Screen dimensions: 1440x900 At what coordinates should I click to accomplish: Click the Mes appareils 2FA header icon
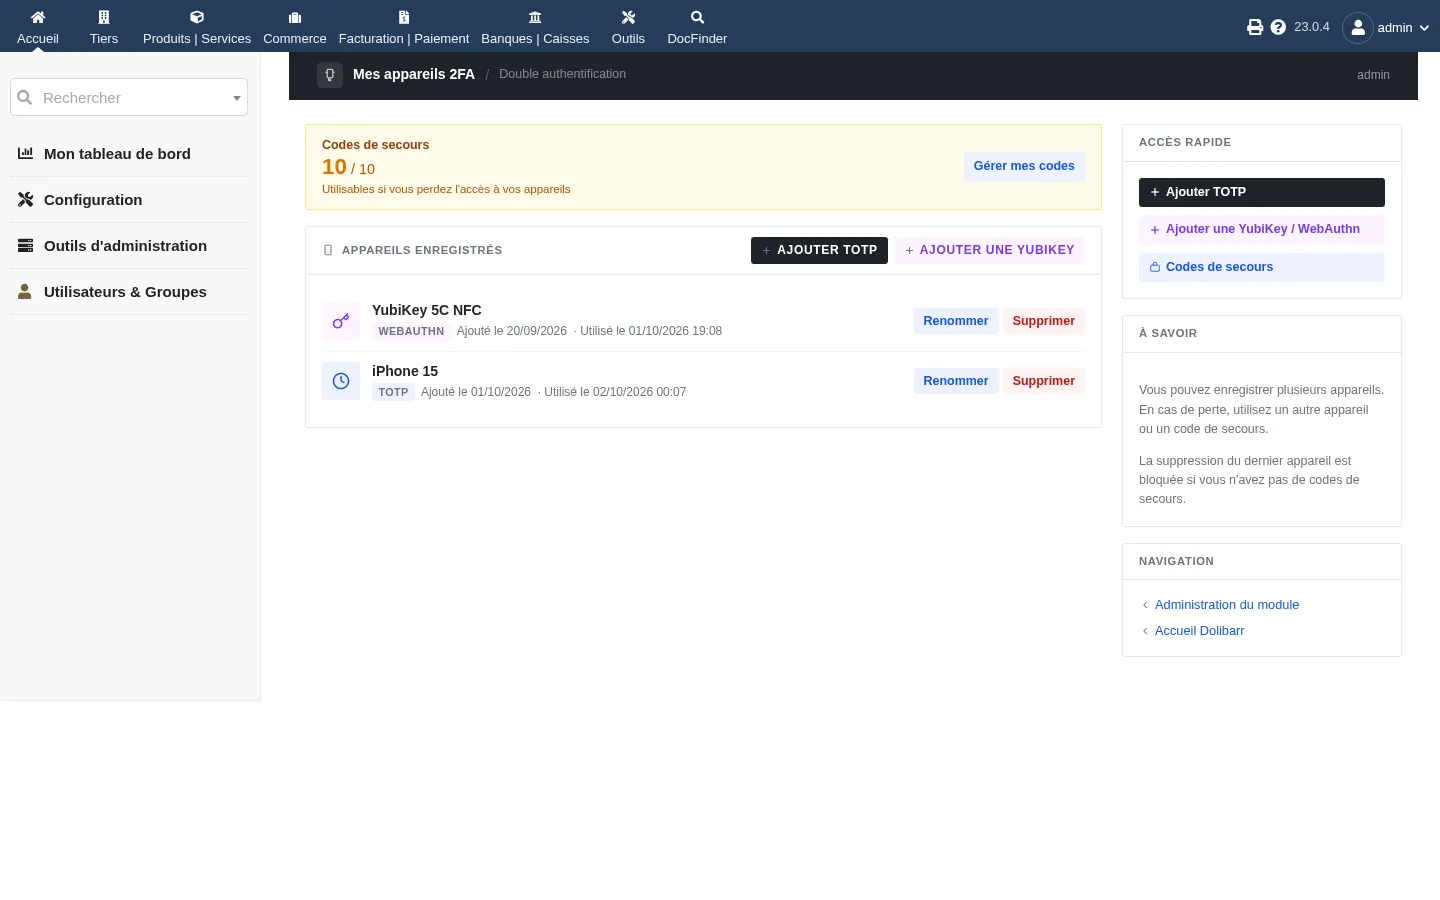click(330, 75)
